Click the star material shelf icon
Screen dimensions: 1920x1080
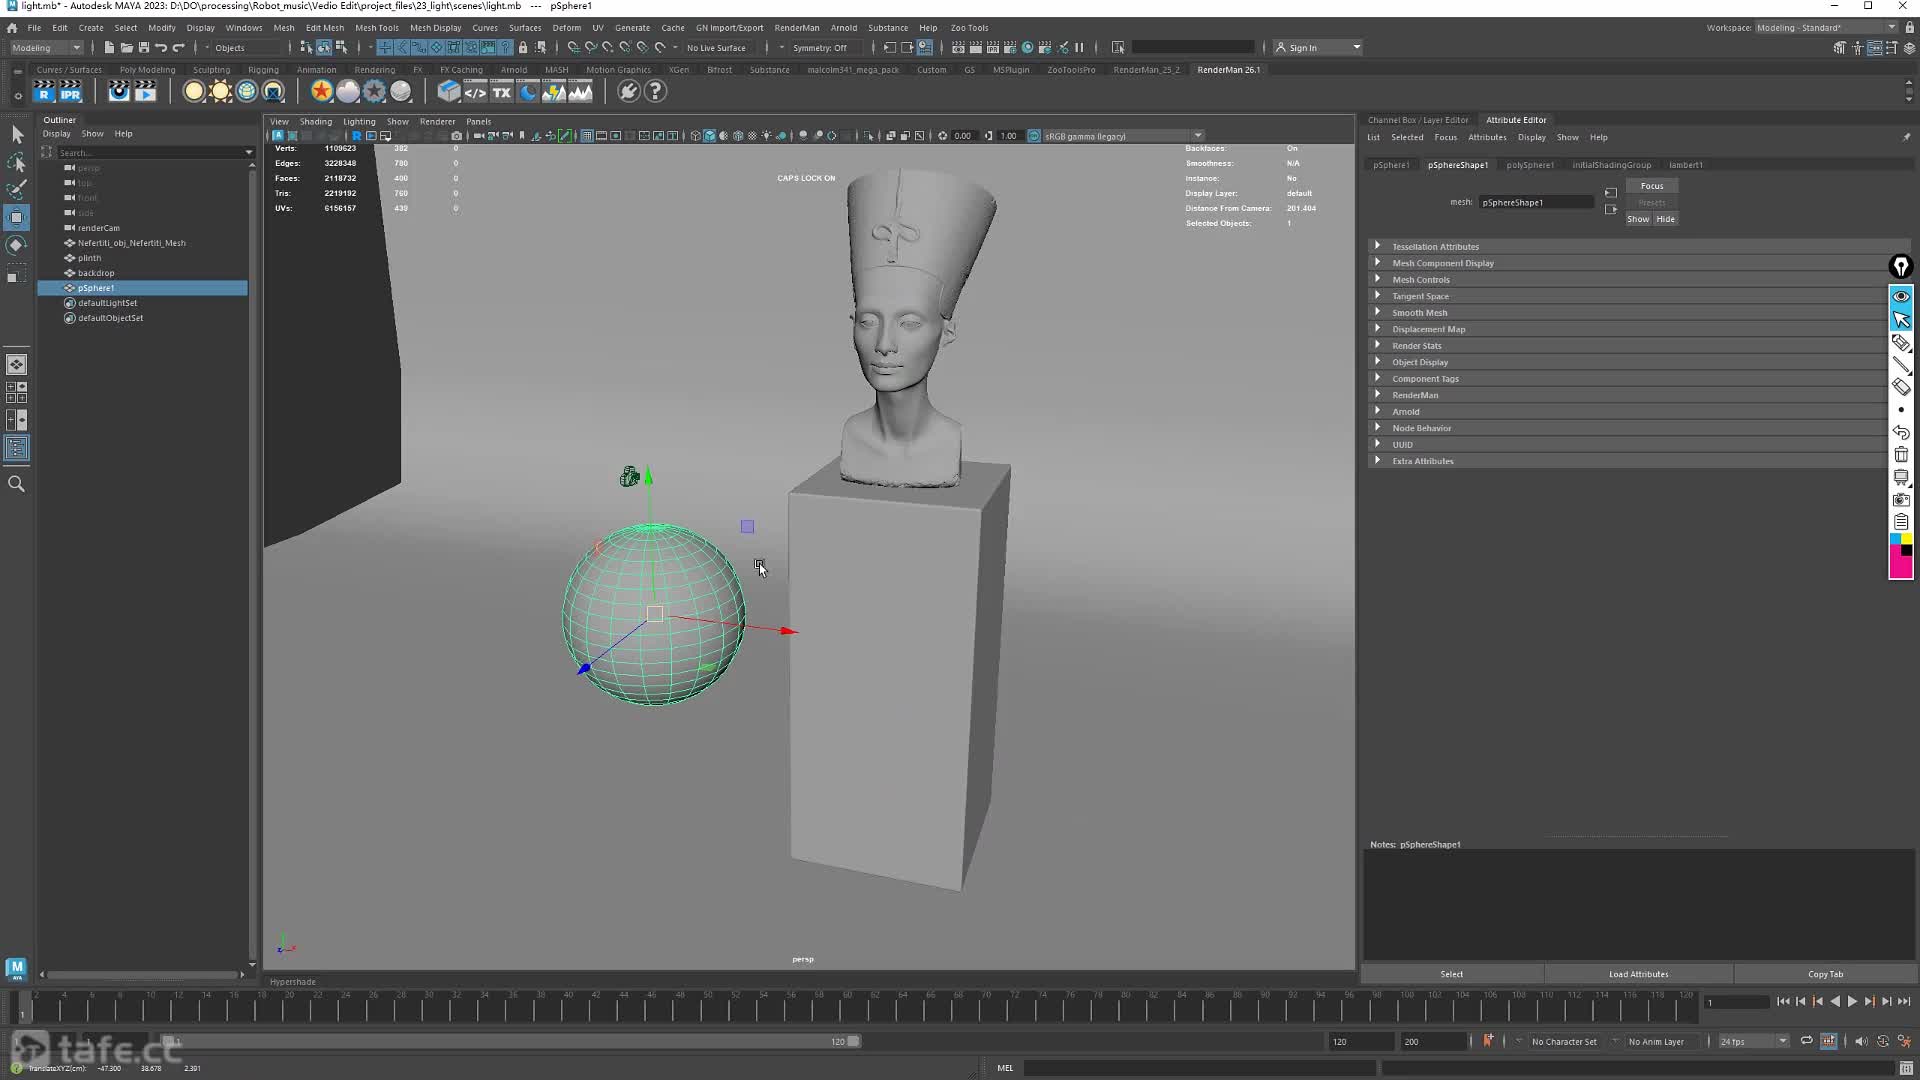tap(321, 92)
